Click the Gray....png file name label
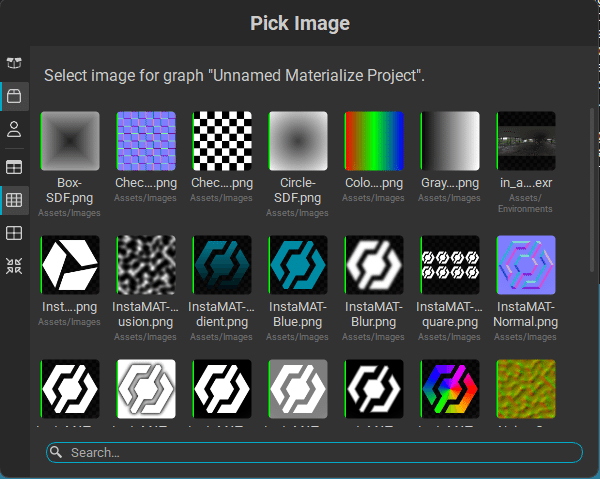 [450, 183]
